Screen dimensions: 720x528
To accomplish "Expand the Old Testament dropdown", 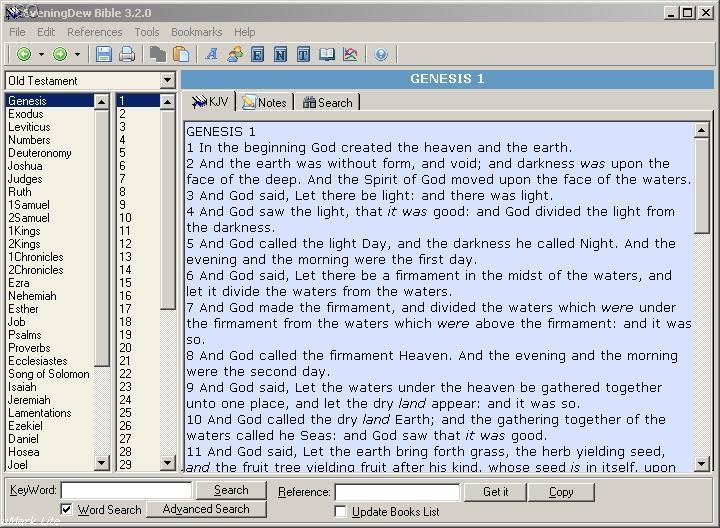I will click(x=168, y=80).
